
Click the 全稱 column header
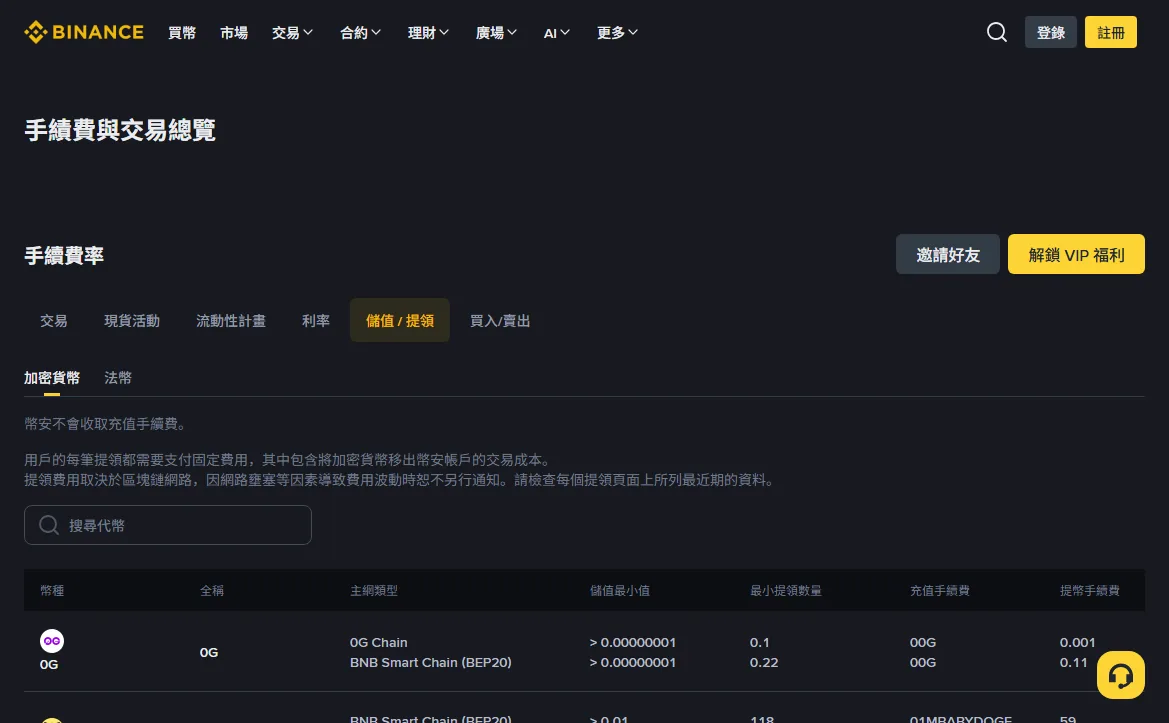212,590
